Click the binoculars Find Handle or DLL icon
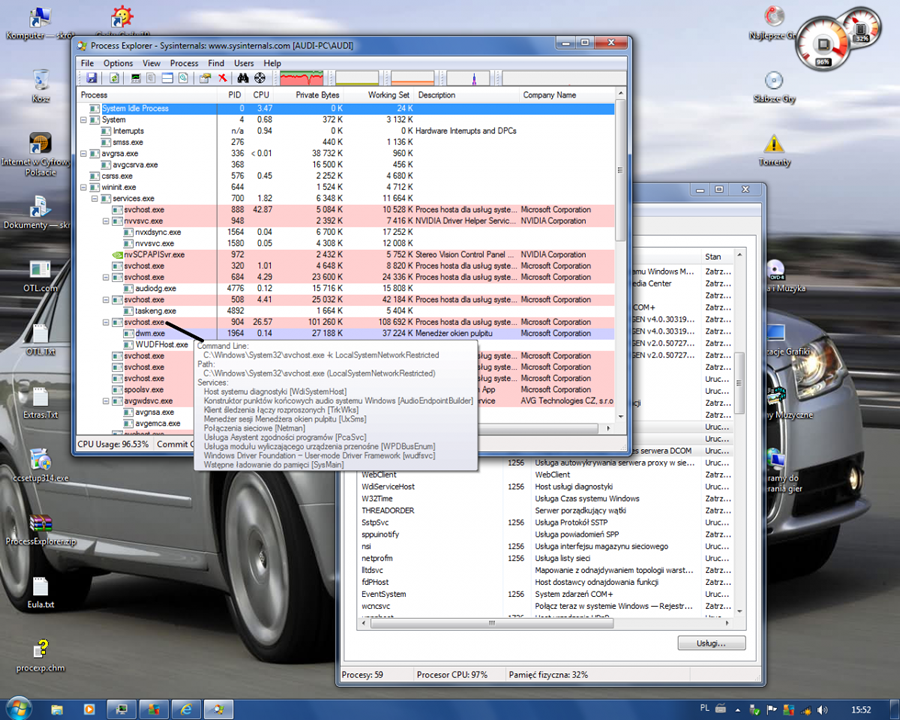The height and width of the screenshot is (720, 900). pos(243,78)
